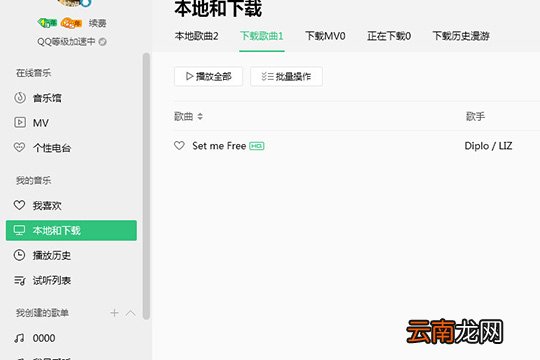Open 试听列表 listening list
540x360 pixels.
pos(42,280)
